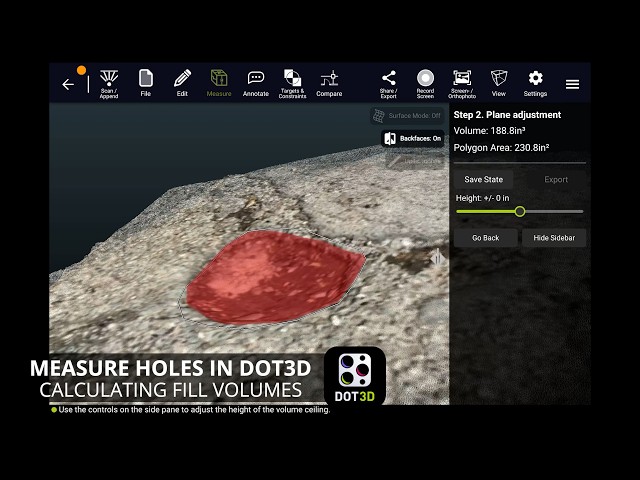Click the Volume: 188.8in³ readout
This screenshot has width=640, height=480.
[x=489, y=131]
